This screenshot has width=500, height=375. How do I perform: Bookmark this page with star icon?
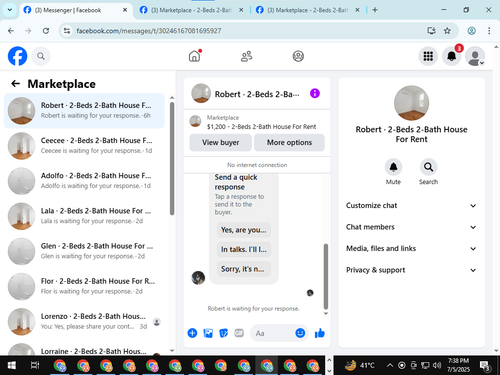(x=447, y=31)
